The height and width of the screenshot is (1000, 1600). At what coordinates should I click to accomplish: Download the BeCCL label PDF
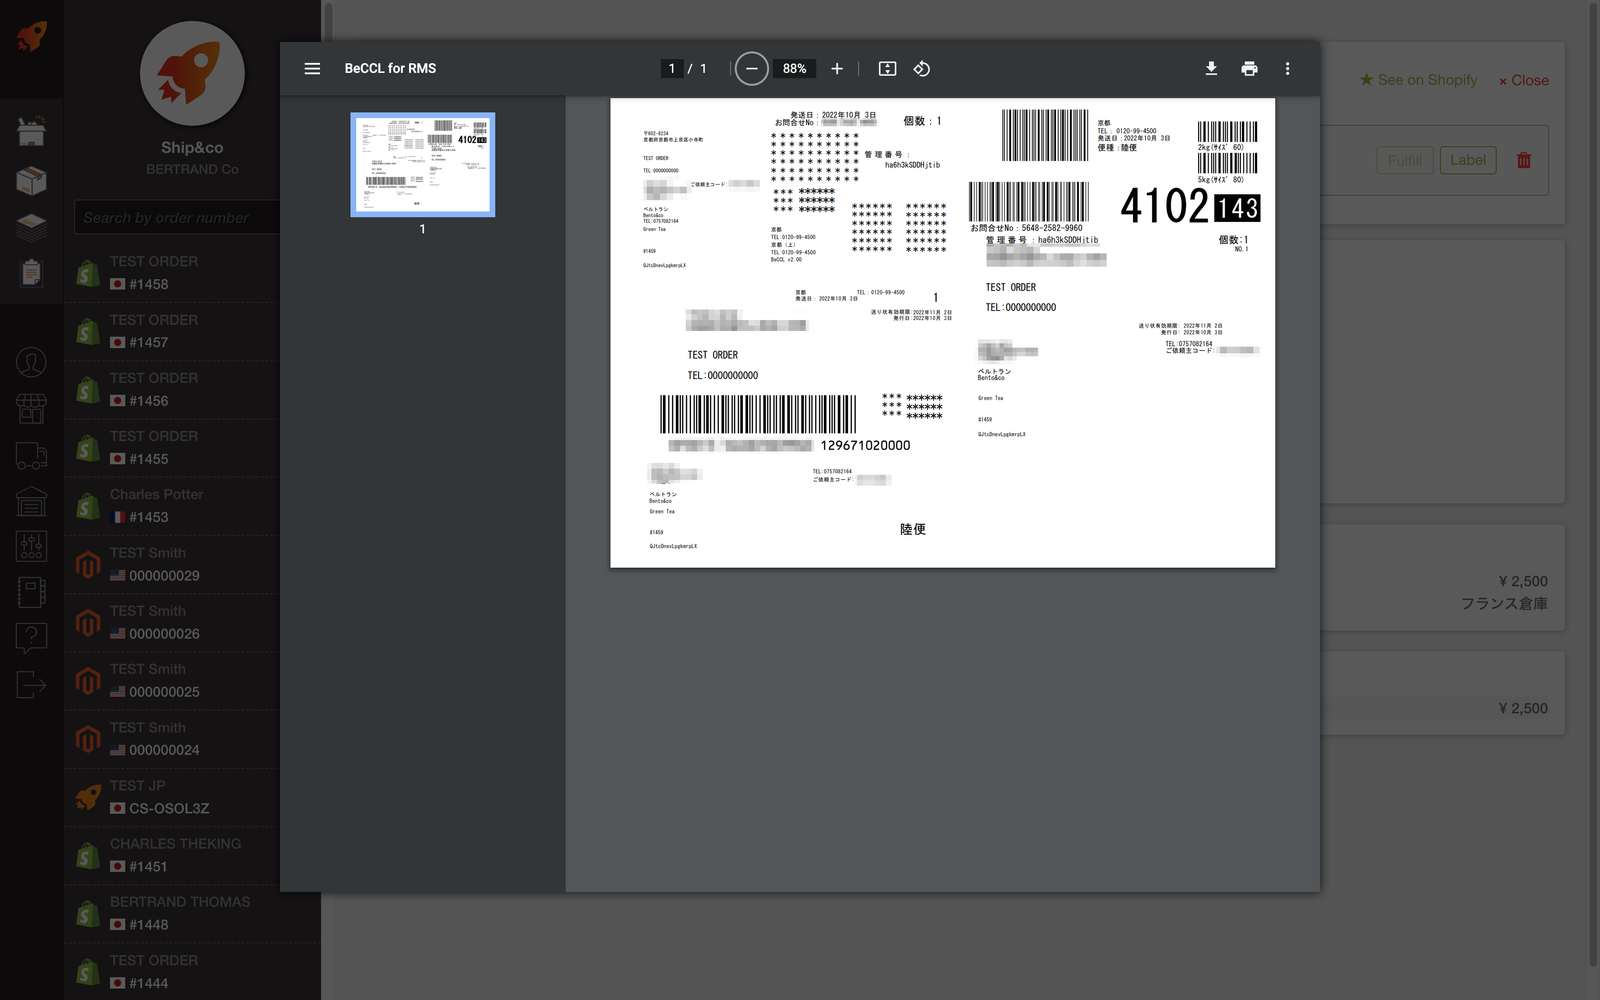pyautogui.click(x=1211, y=69)
